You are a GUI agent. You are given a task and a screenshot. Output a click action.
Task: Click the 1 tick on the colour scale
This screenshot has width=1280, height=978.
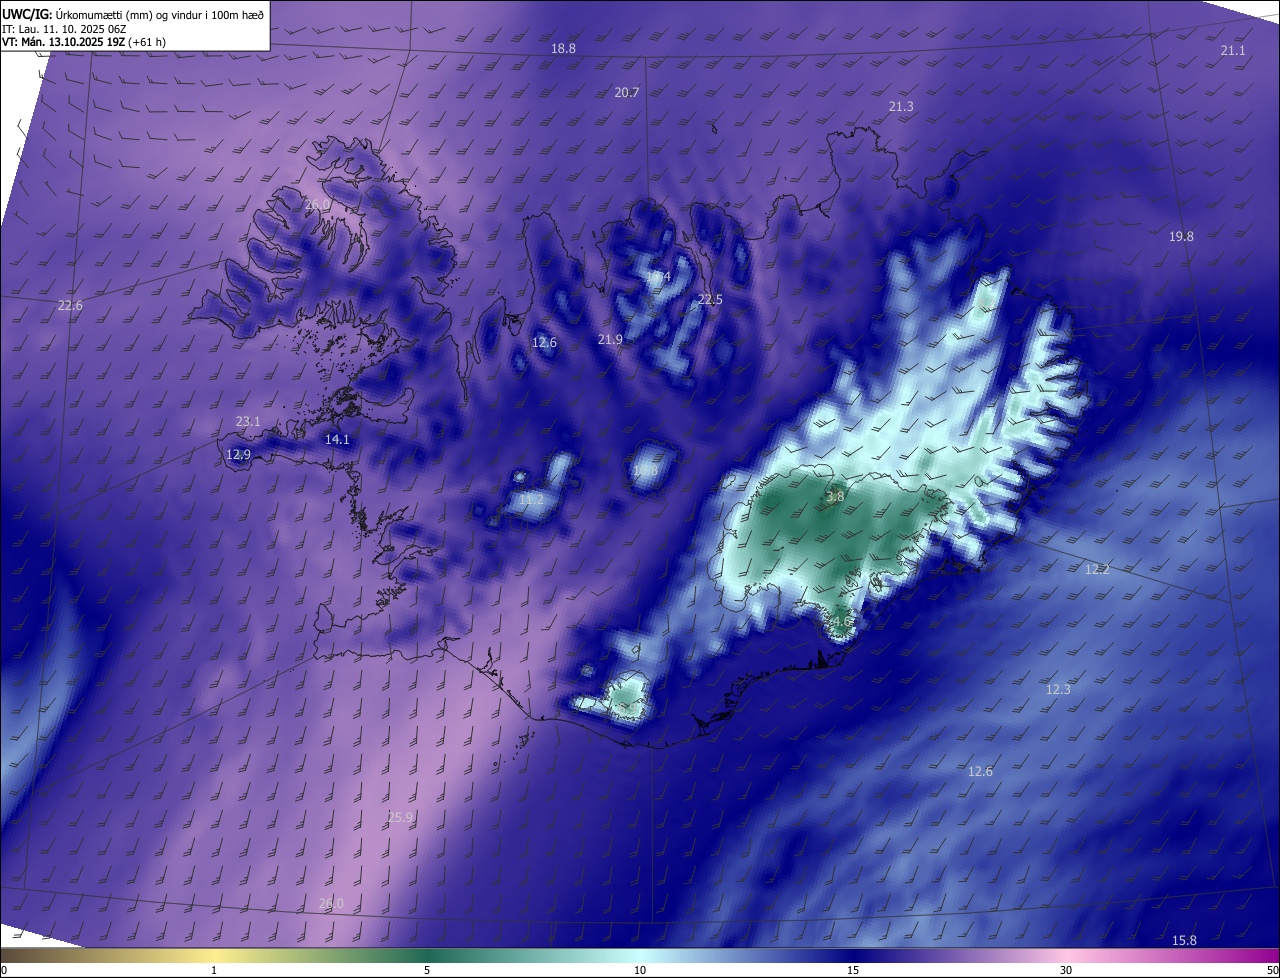point(214,970)
